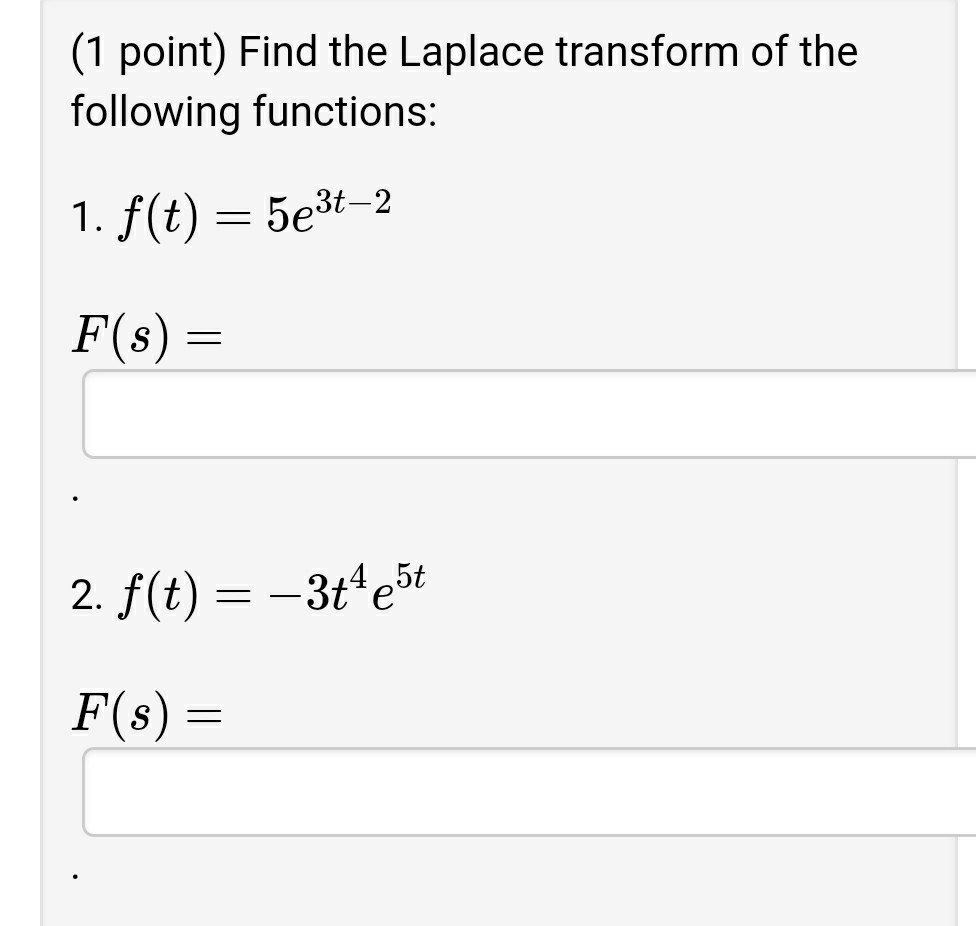Viewport: 976px width, 926px height.
Task: Click the coefficient 5 in the first function
Action: 268,212
